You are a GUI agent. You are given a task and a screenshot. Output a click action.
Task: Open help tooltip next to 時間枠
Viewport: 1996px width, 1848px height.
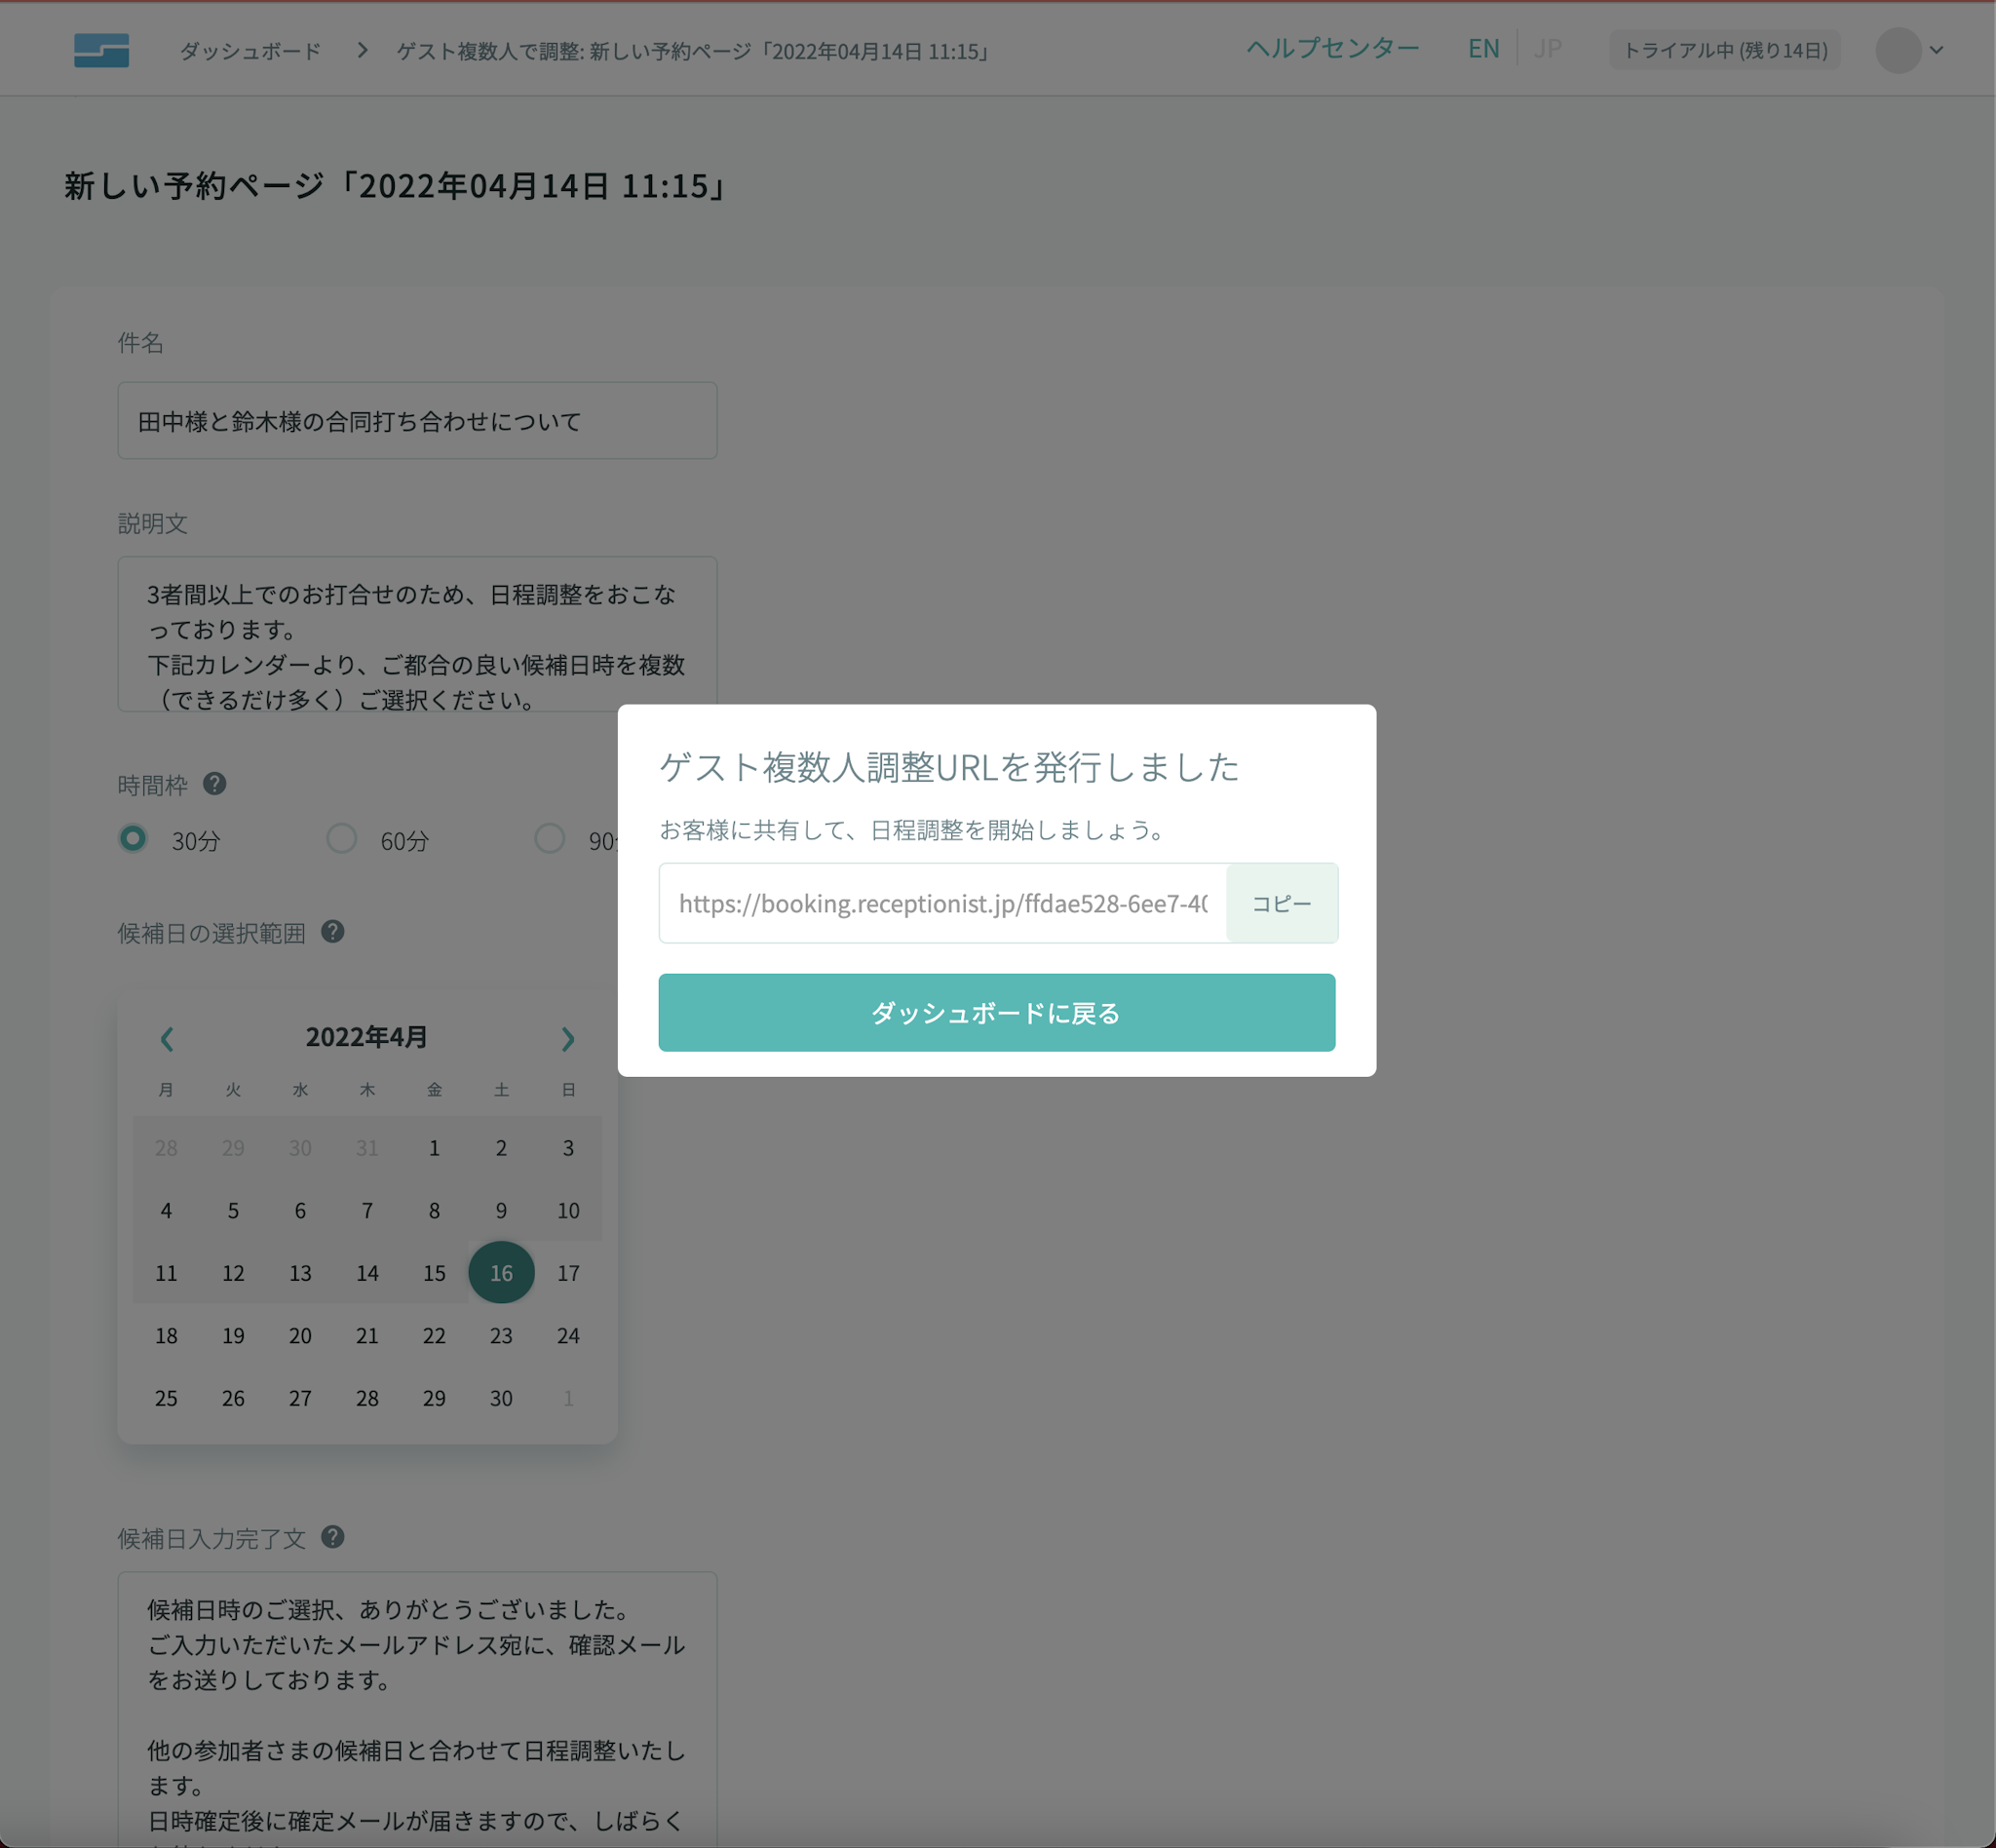click(214, 784)
